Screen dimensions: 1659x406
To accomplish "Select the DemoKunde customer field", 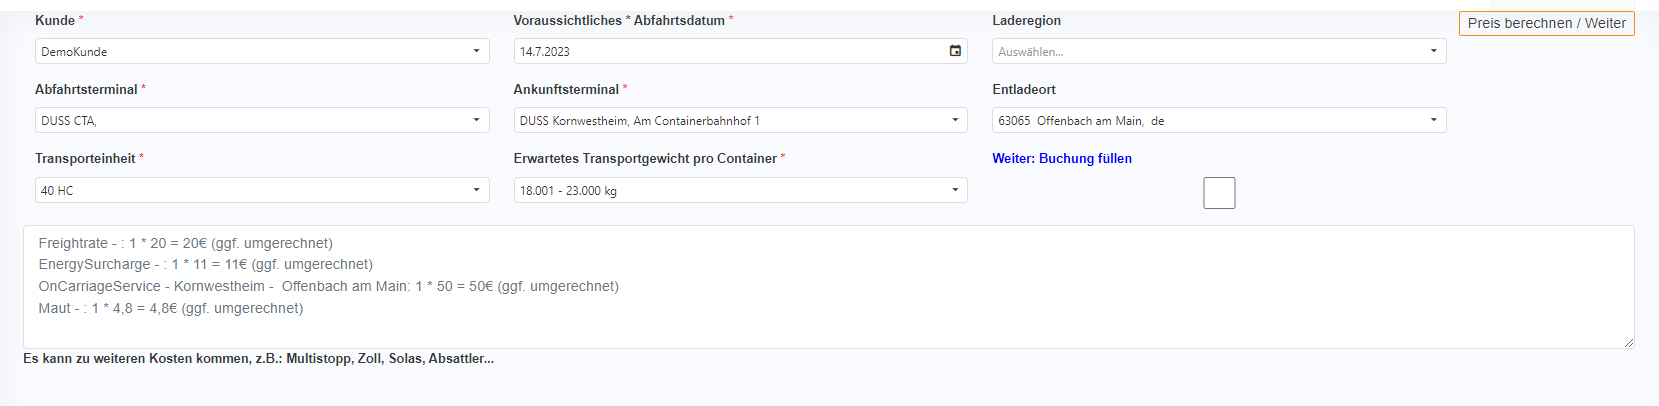I will point(250,51).
